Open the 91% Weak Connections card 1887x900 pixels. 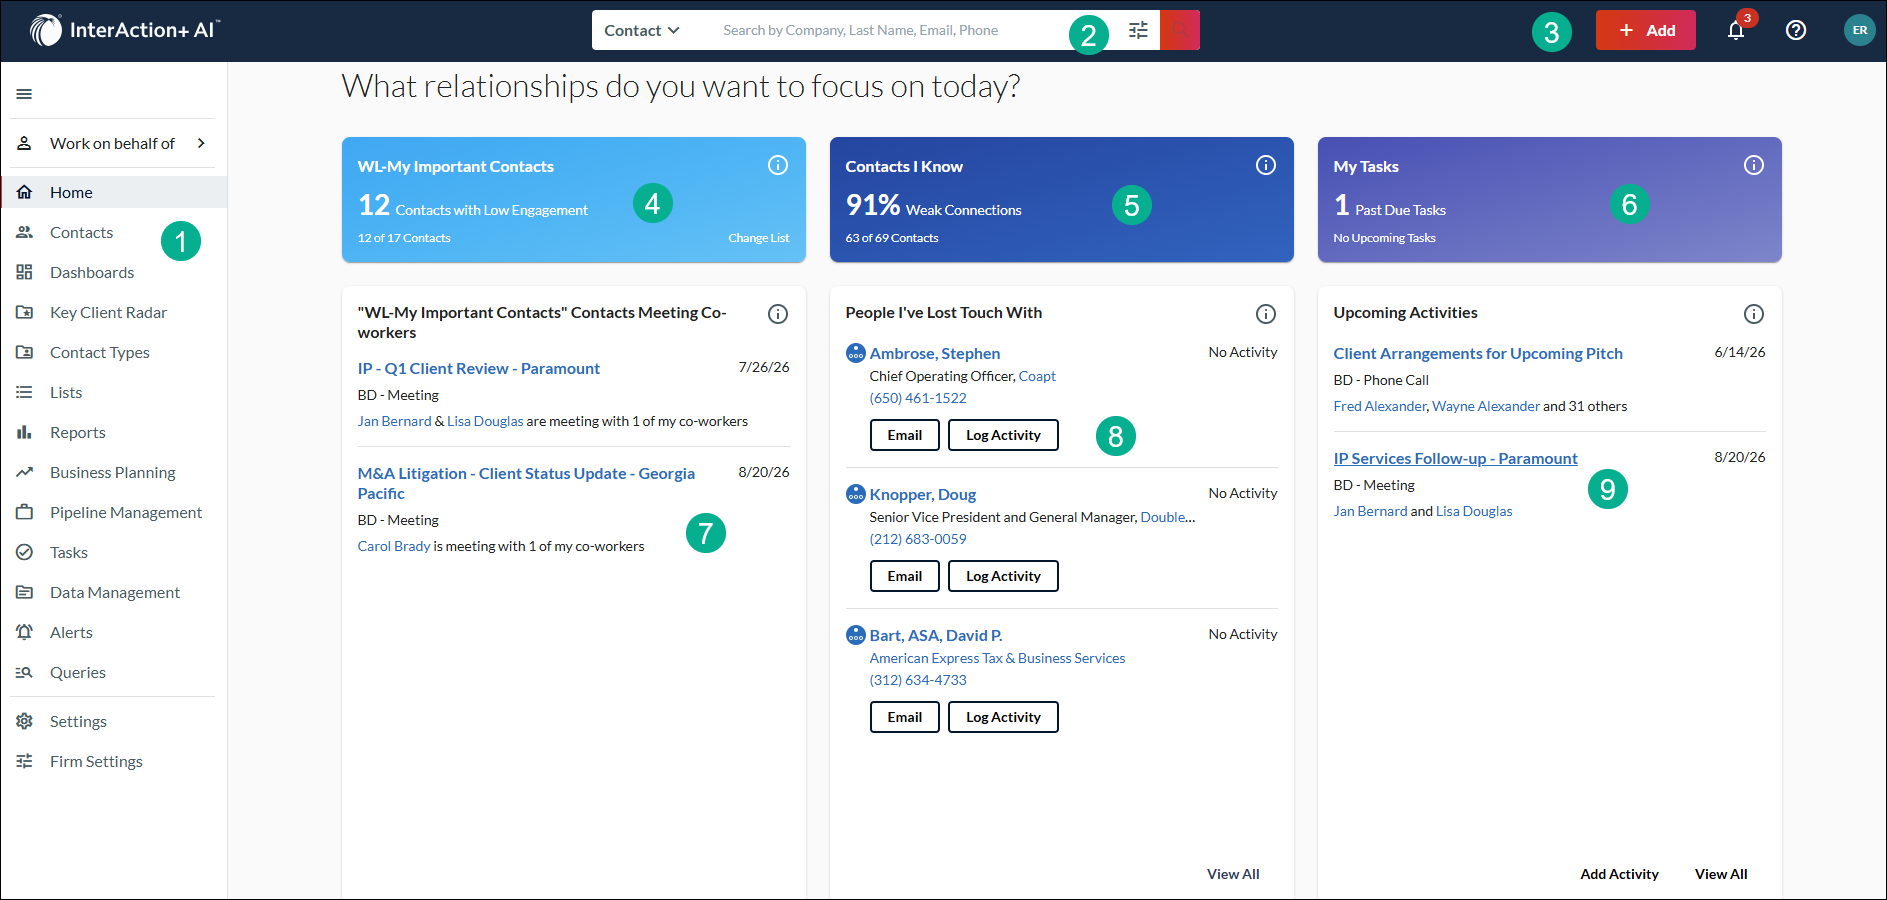pos(1062,200)
